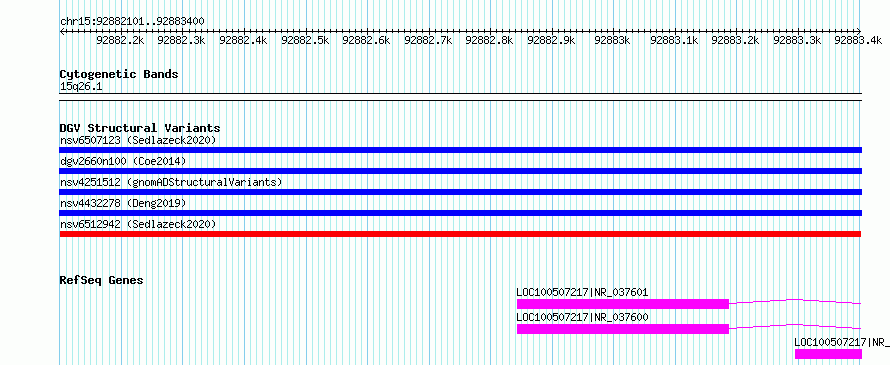This screenshot has width=890, height=365.
Task: Click the 92883.4k ruler tick label
Action: pos(859,40)
